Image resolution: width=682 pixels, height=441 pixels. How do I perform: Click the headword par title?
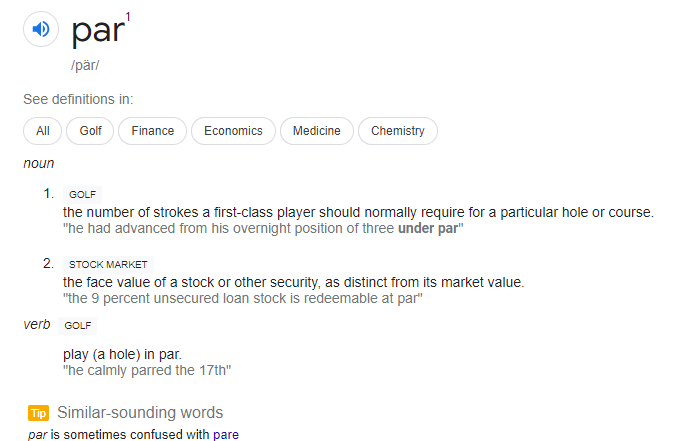pos(98,30)
